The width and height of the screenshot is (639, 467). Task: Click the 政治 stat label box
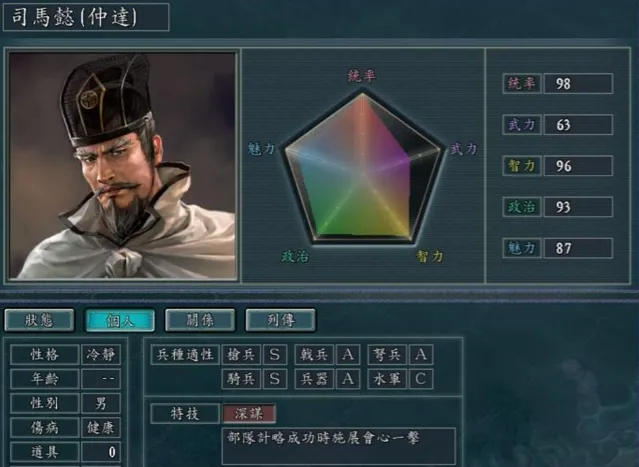(522, 207)
